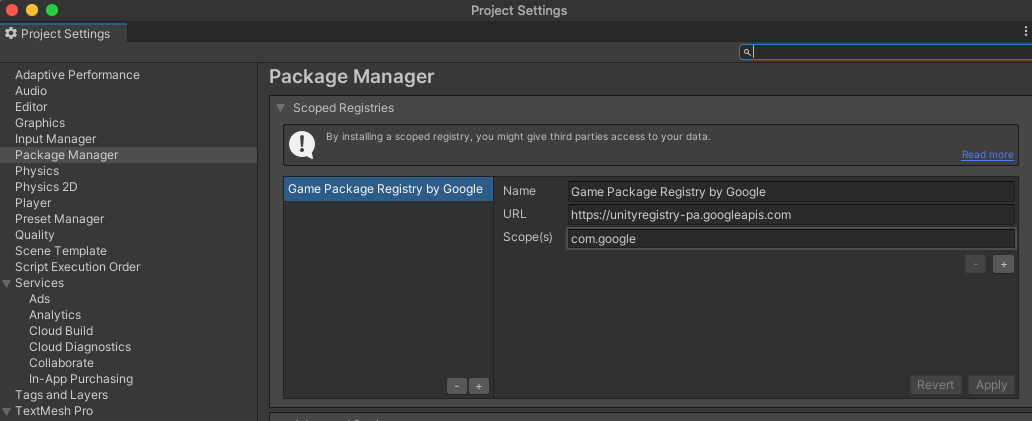
Task: Open Ads under Services
Action: pos(39,299)
